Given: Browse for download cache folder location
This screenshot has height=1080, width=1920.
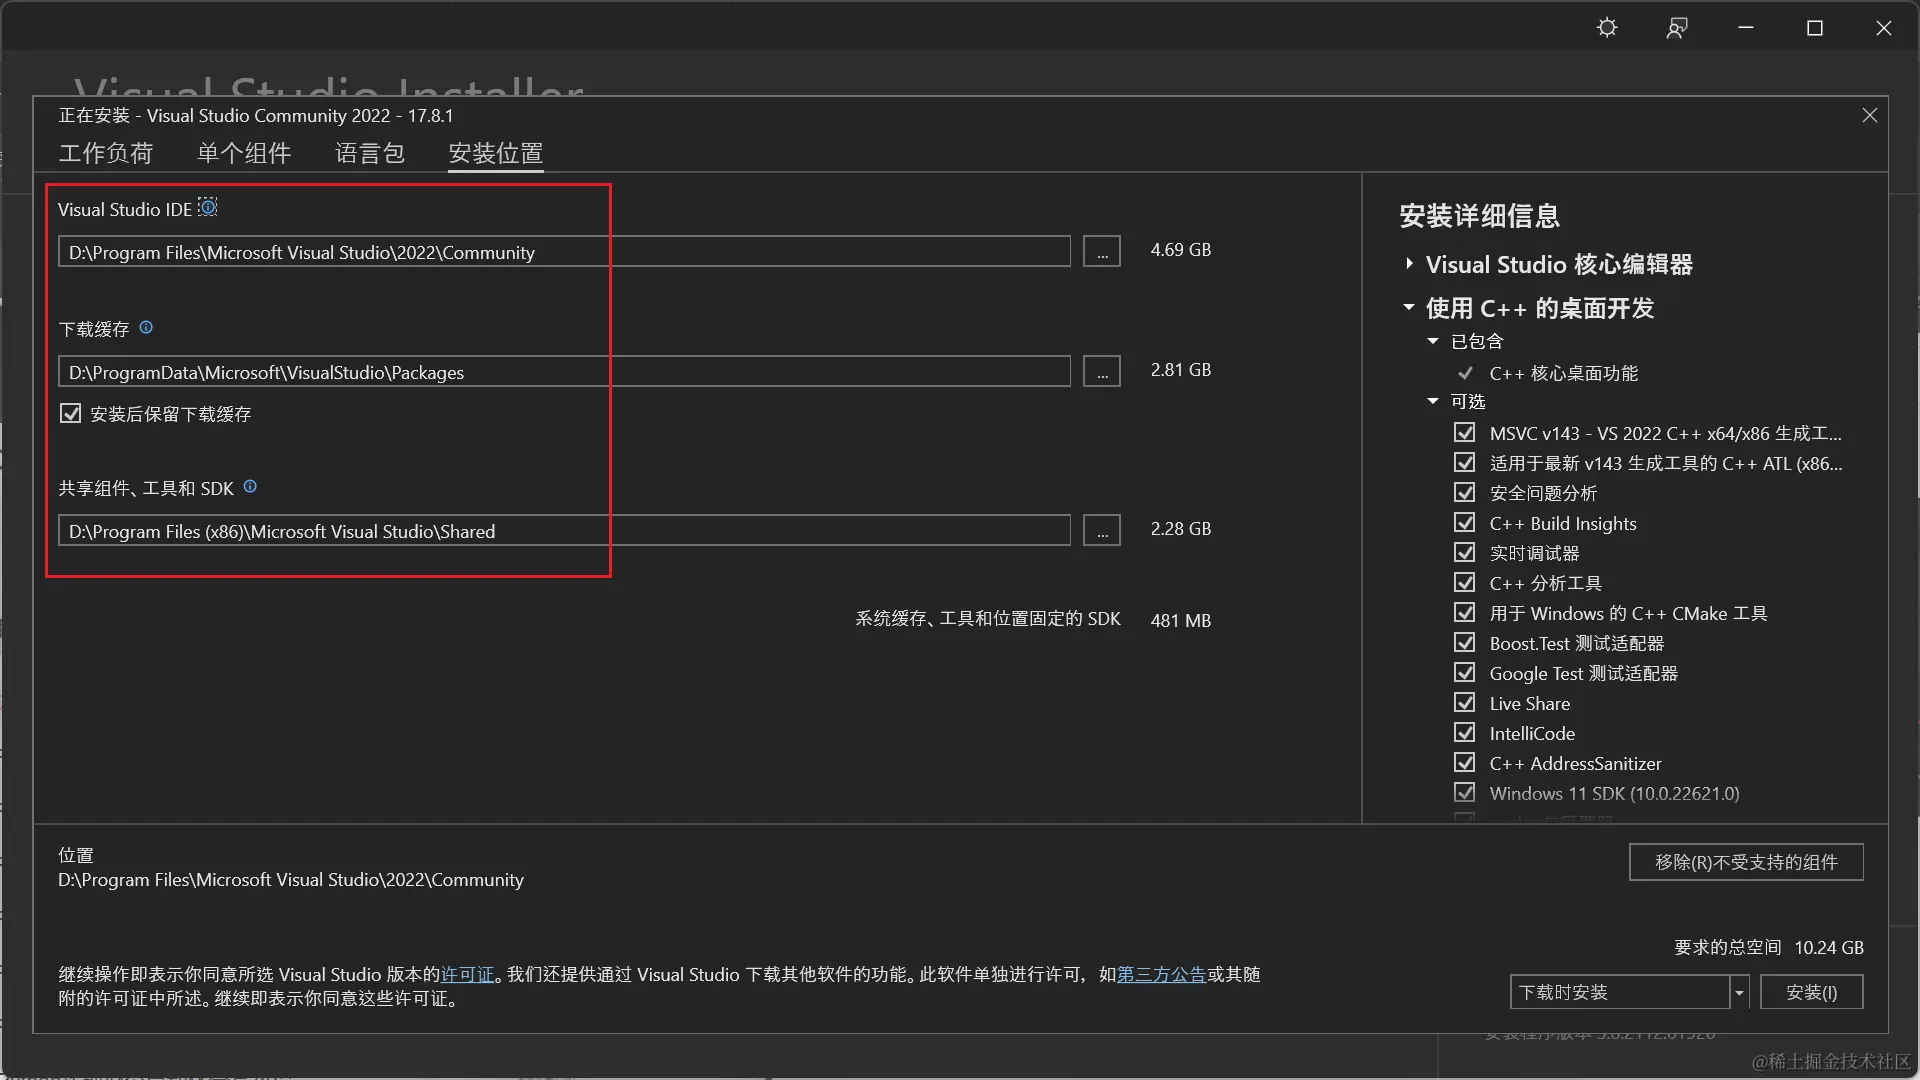Looking at the screenshot, I should click(1101, 372).
